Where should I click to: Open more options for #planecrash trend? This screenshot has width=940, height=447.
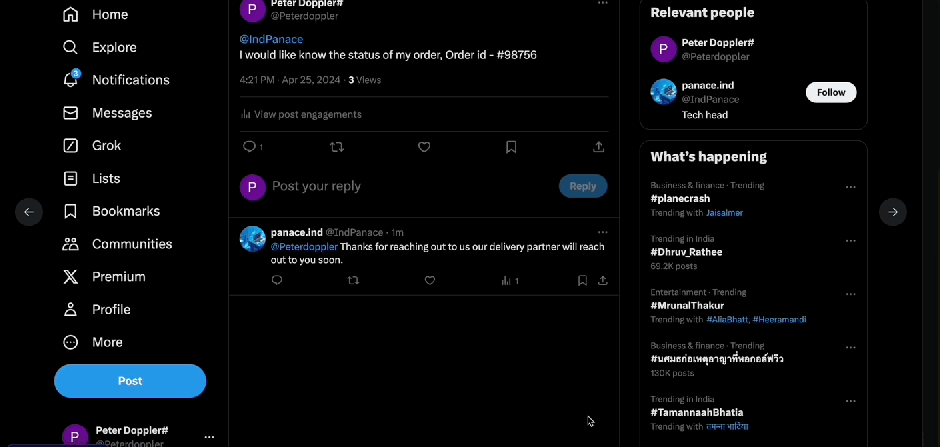[x=850, y=187]
